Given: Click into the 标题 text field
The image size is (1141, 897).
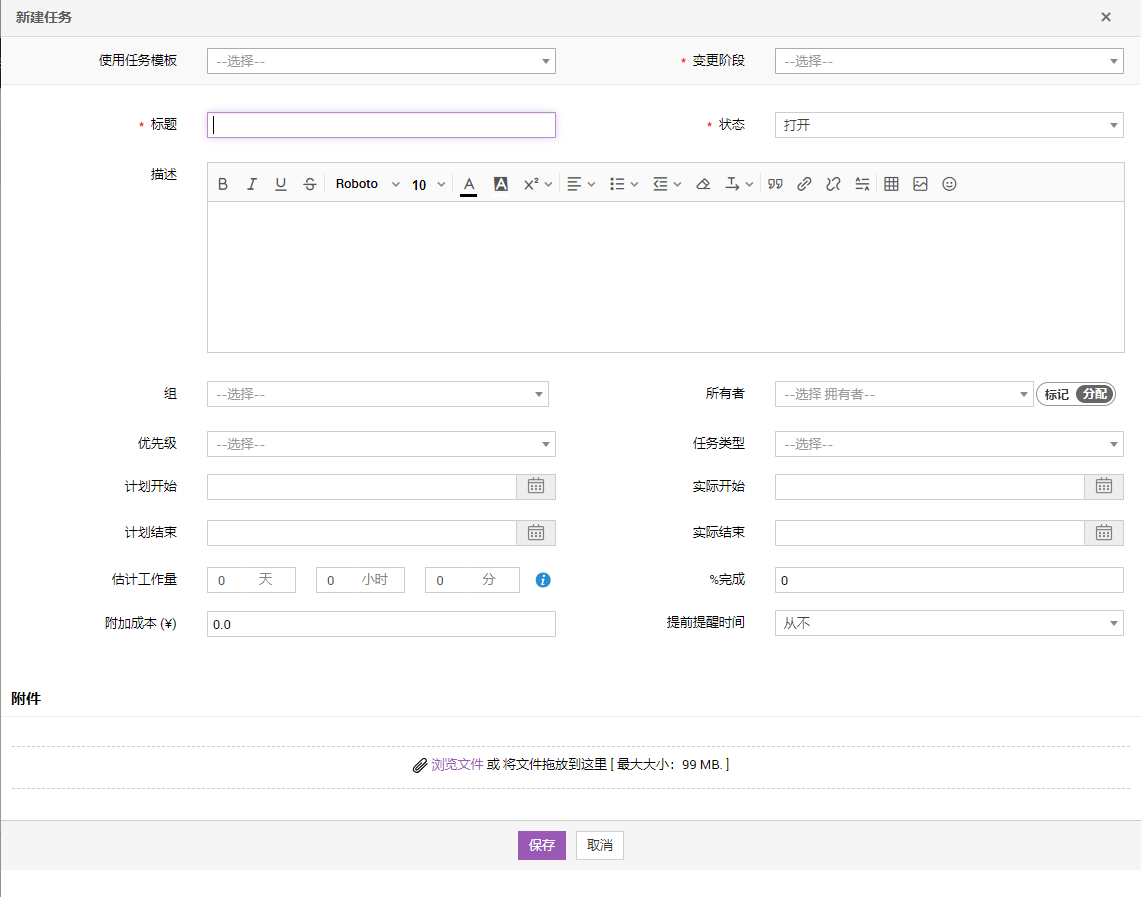Looking at the screenshot, I should (381, 125).
